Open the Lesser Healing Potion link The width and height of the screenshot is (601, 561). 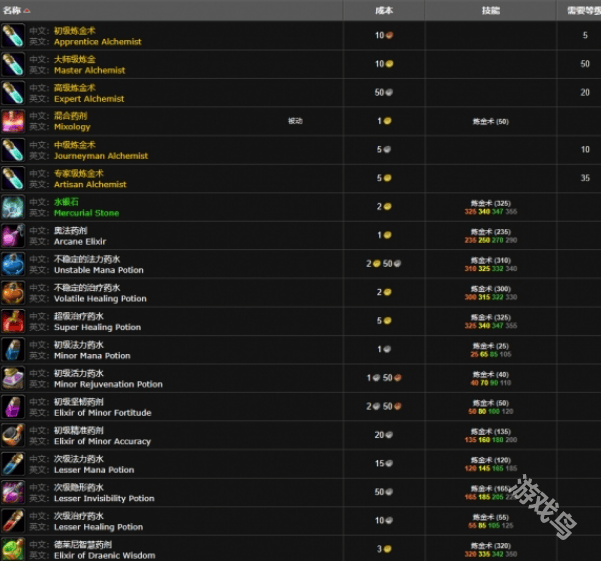(x=98, y=527)
